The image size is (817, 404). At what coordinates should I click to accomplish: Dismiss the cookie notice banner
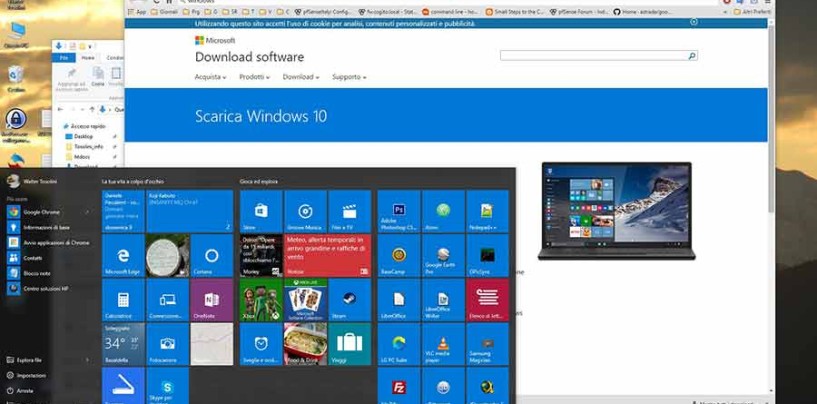pyautogui.click(x=694, y=22)
